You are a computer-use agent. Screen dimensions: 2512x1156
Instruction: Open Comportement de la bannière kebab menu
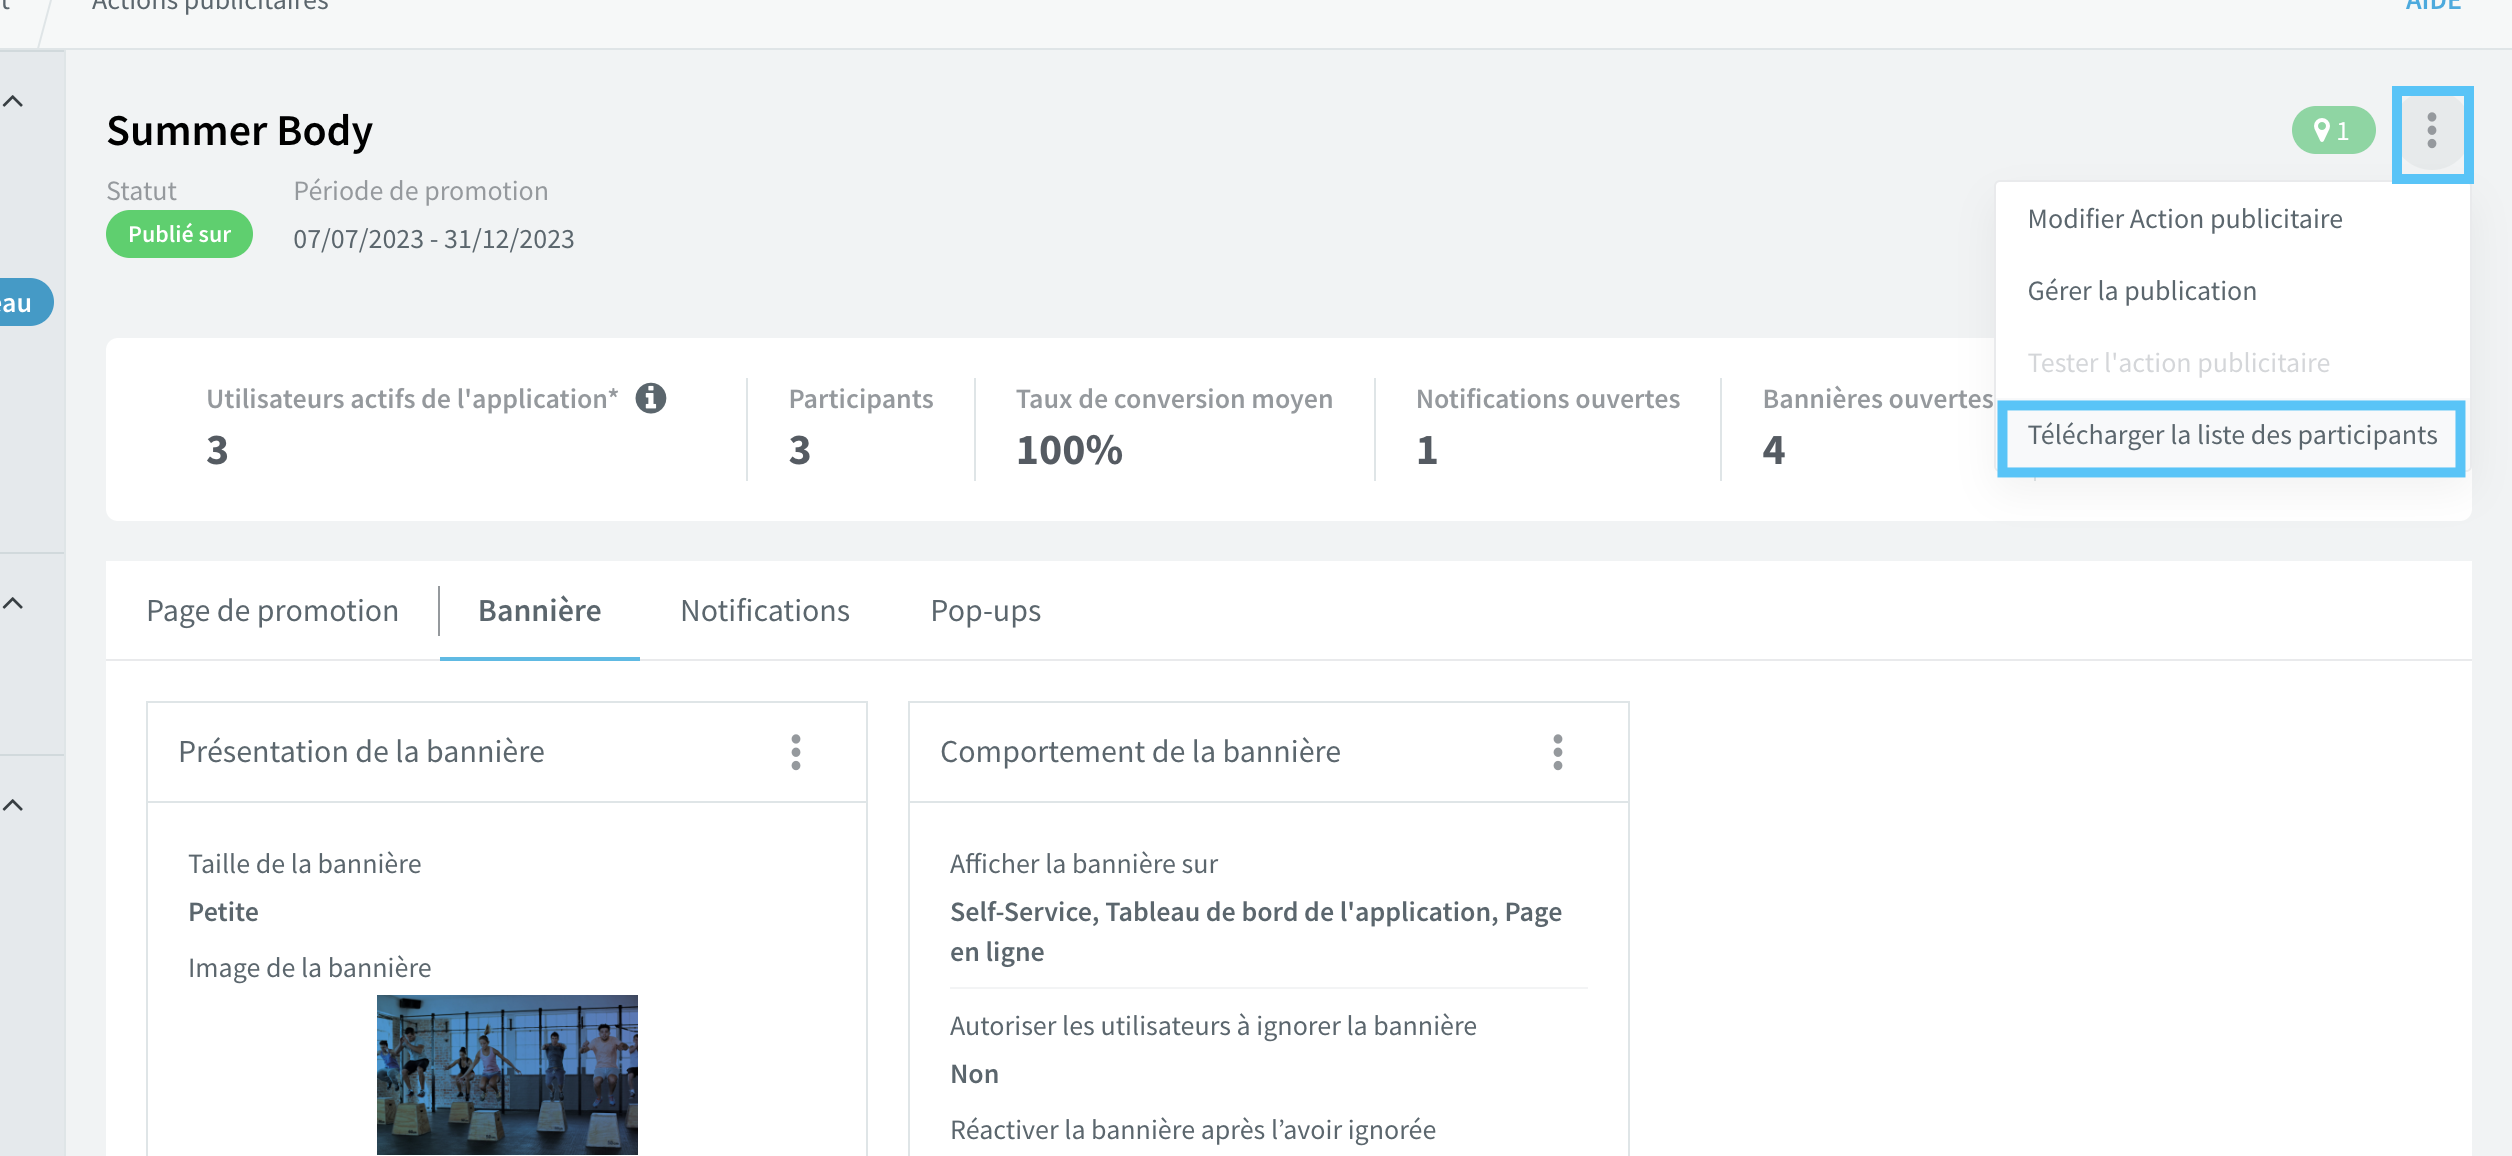pyautogui.click(x=1557, y=752)
